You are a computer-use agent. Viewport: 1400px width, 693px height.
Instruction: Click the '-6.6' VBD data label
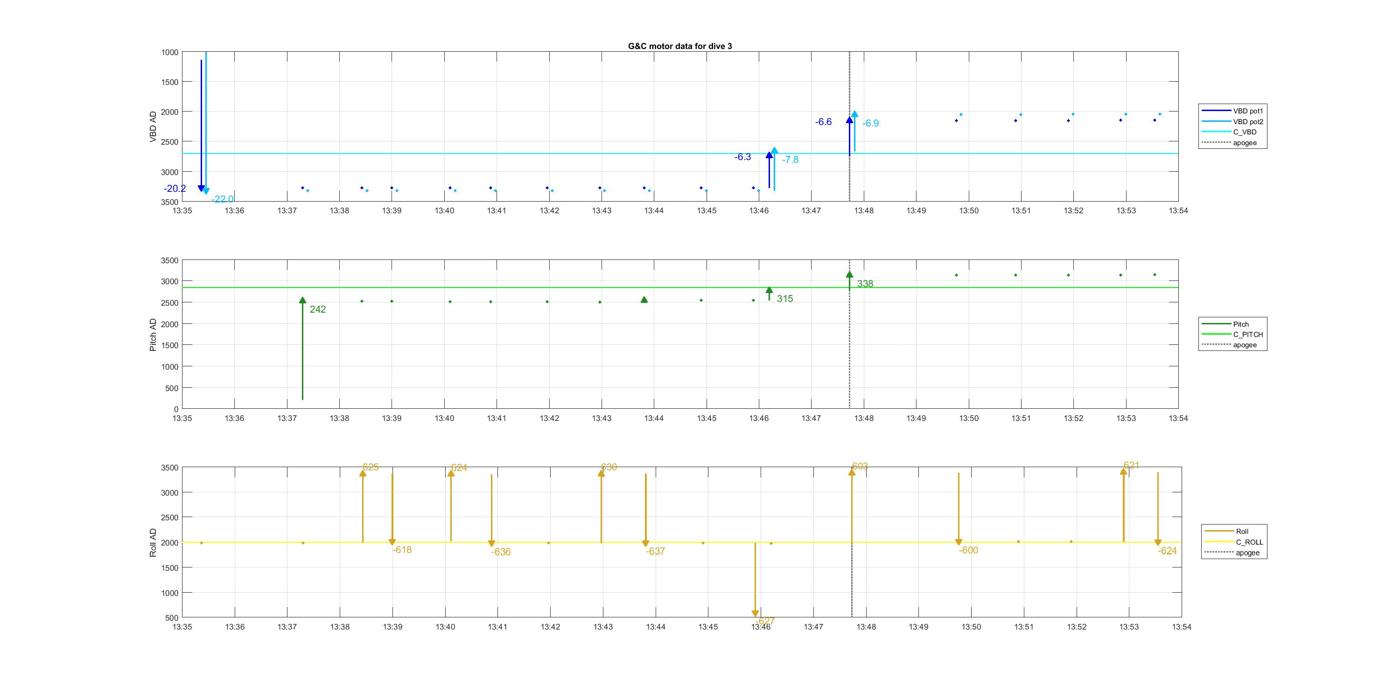point(823,122)
